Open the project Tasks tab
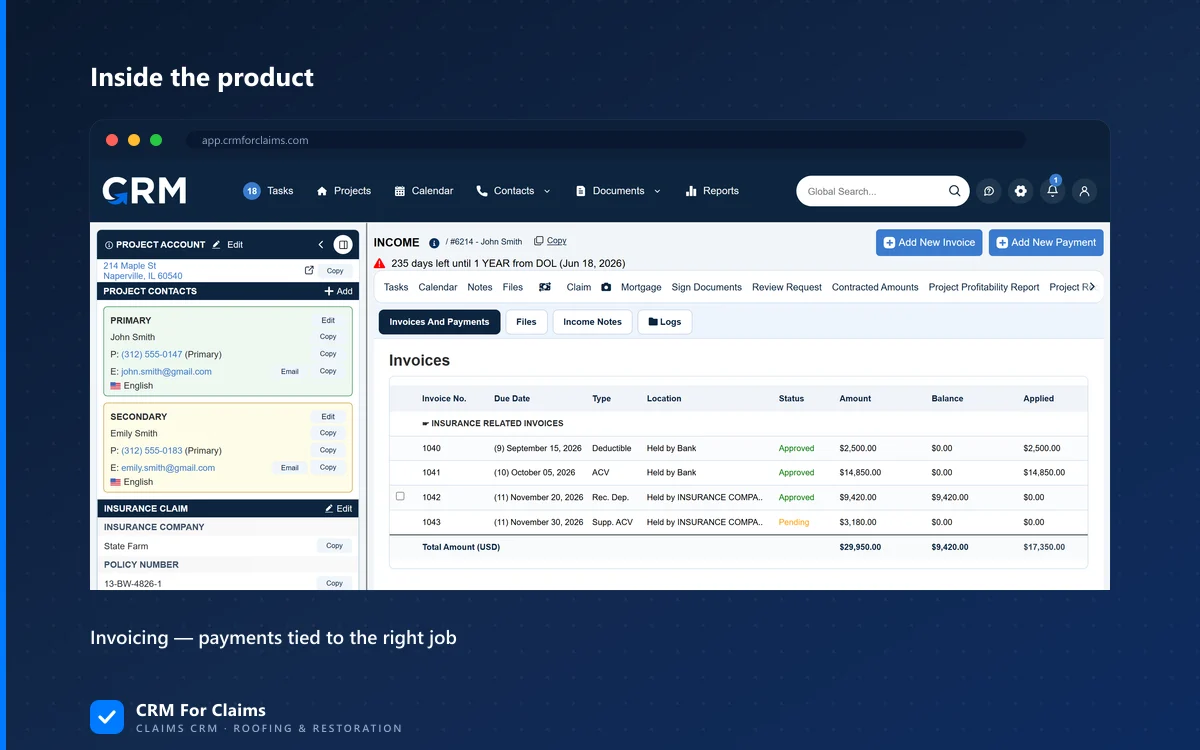1200x750 pixels. coord(396,287)
